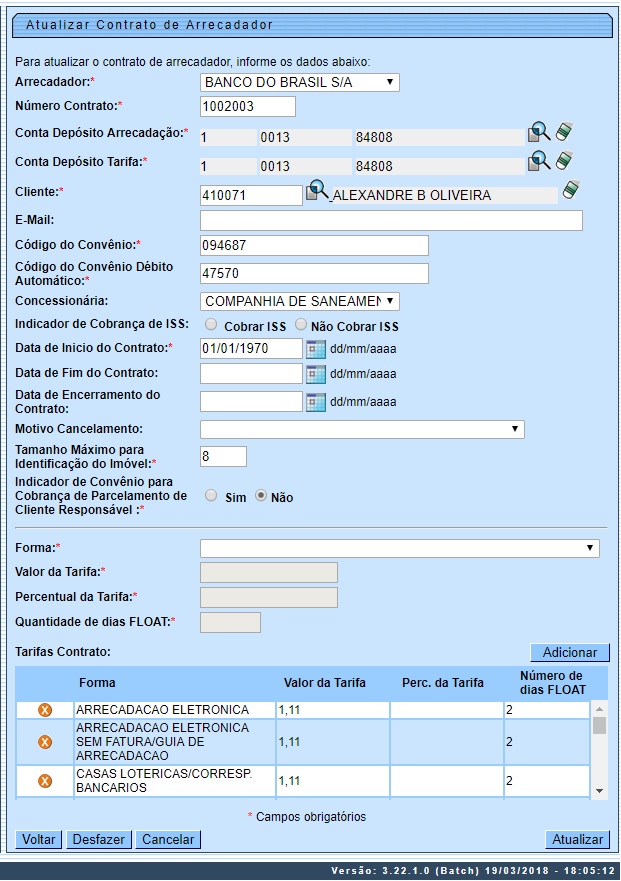This screenshot has height=881, width=621.
Task: Open calendar for Data de Encerramento do Contrato
Action: pos(316,402)
